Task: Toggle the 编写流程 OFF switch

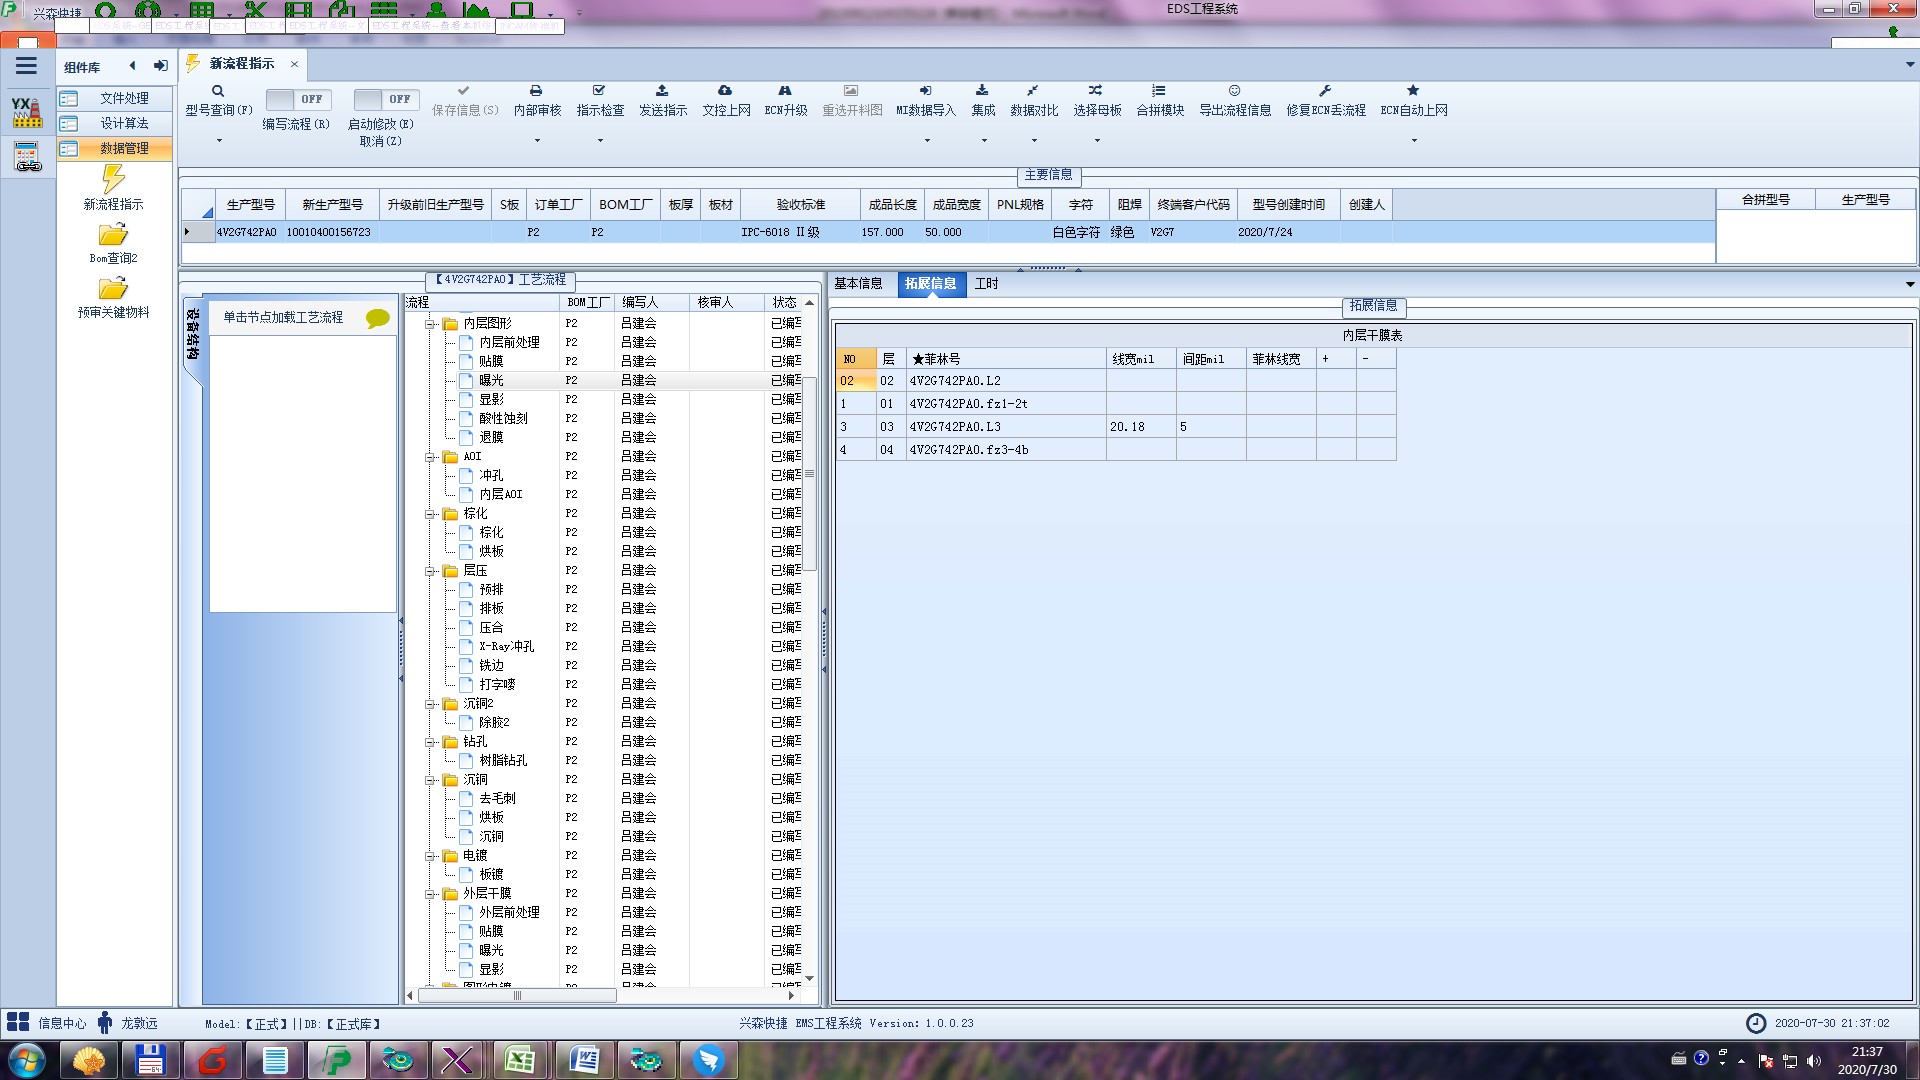Action: (x=297, y=99)
